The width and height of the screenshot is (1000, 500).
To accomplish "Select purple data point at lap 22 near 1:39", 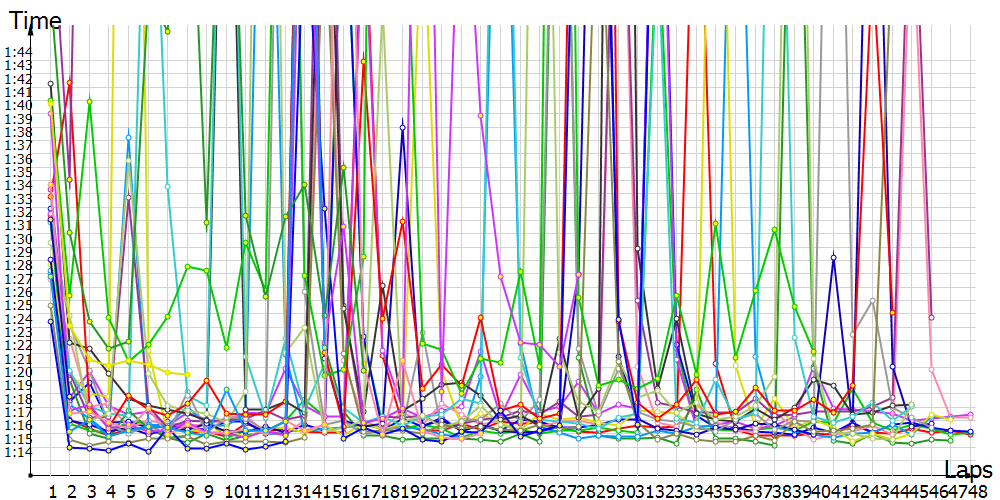I will [x=481, y=115].
